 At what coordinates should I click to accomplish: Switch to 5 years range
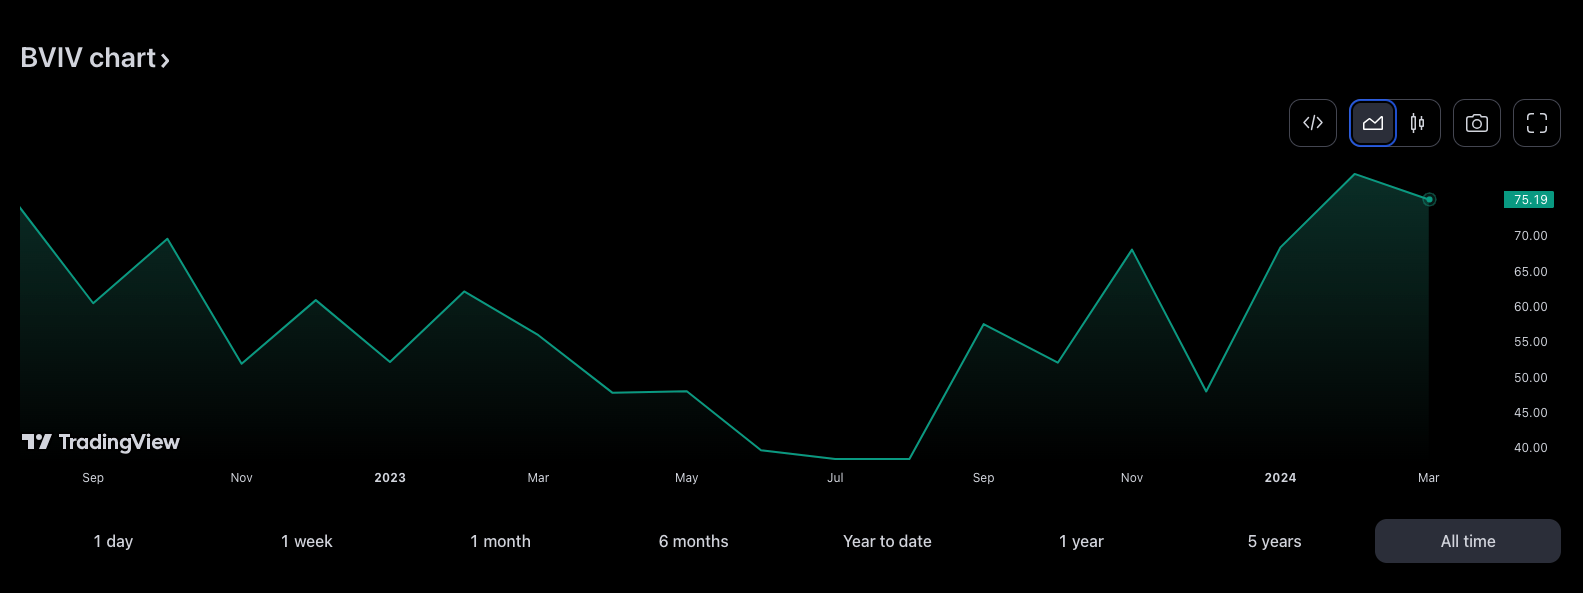pos(1274,541)
